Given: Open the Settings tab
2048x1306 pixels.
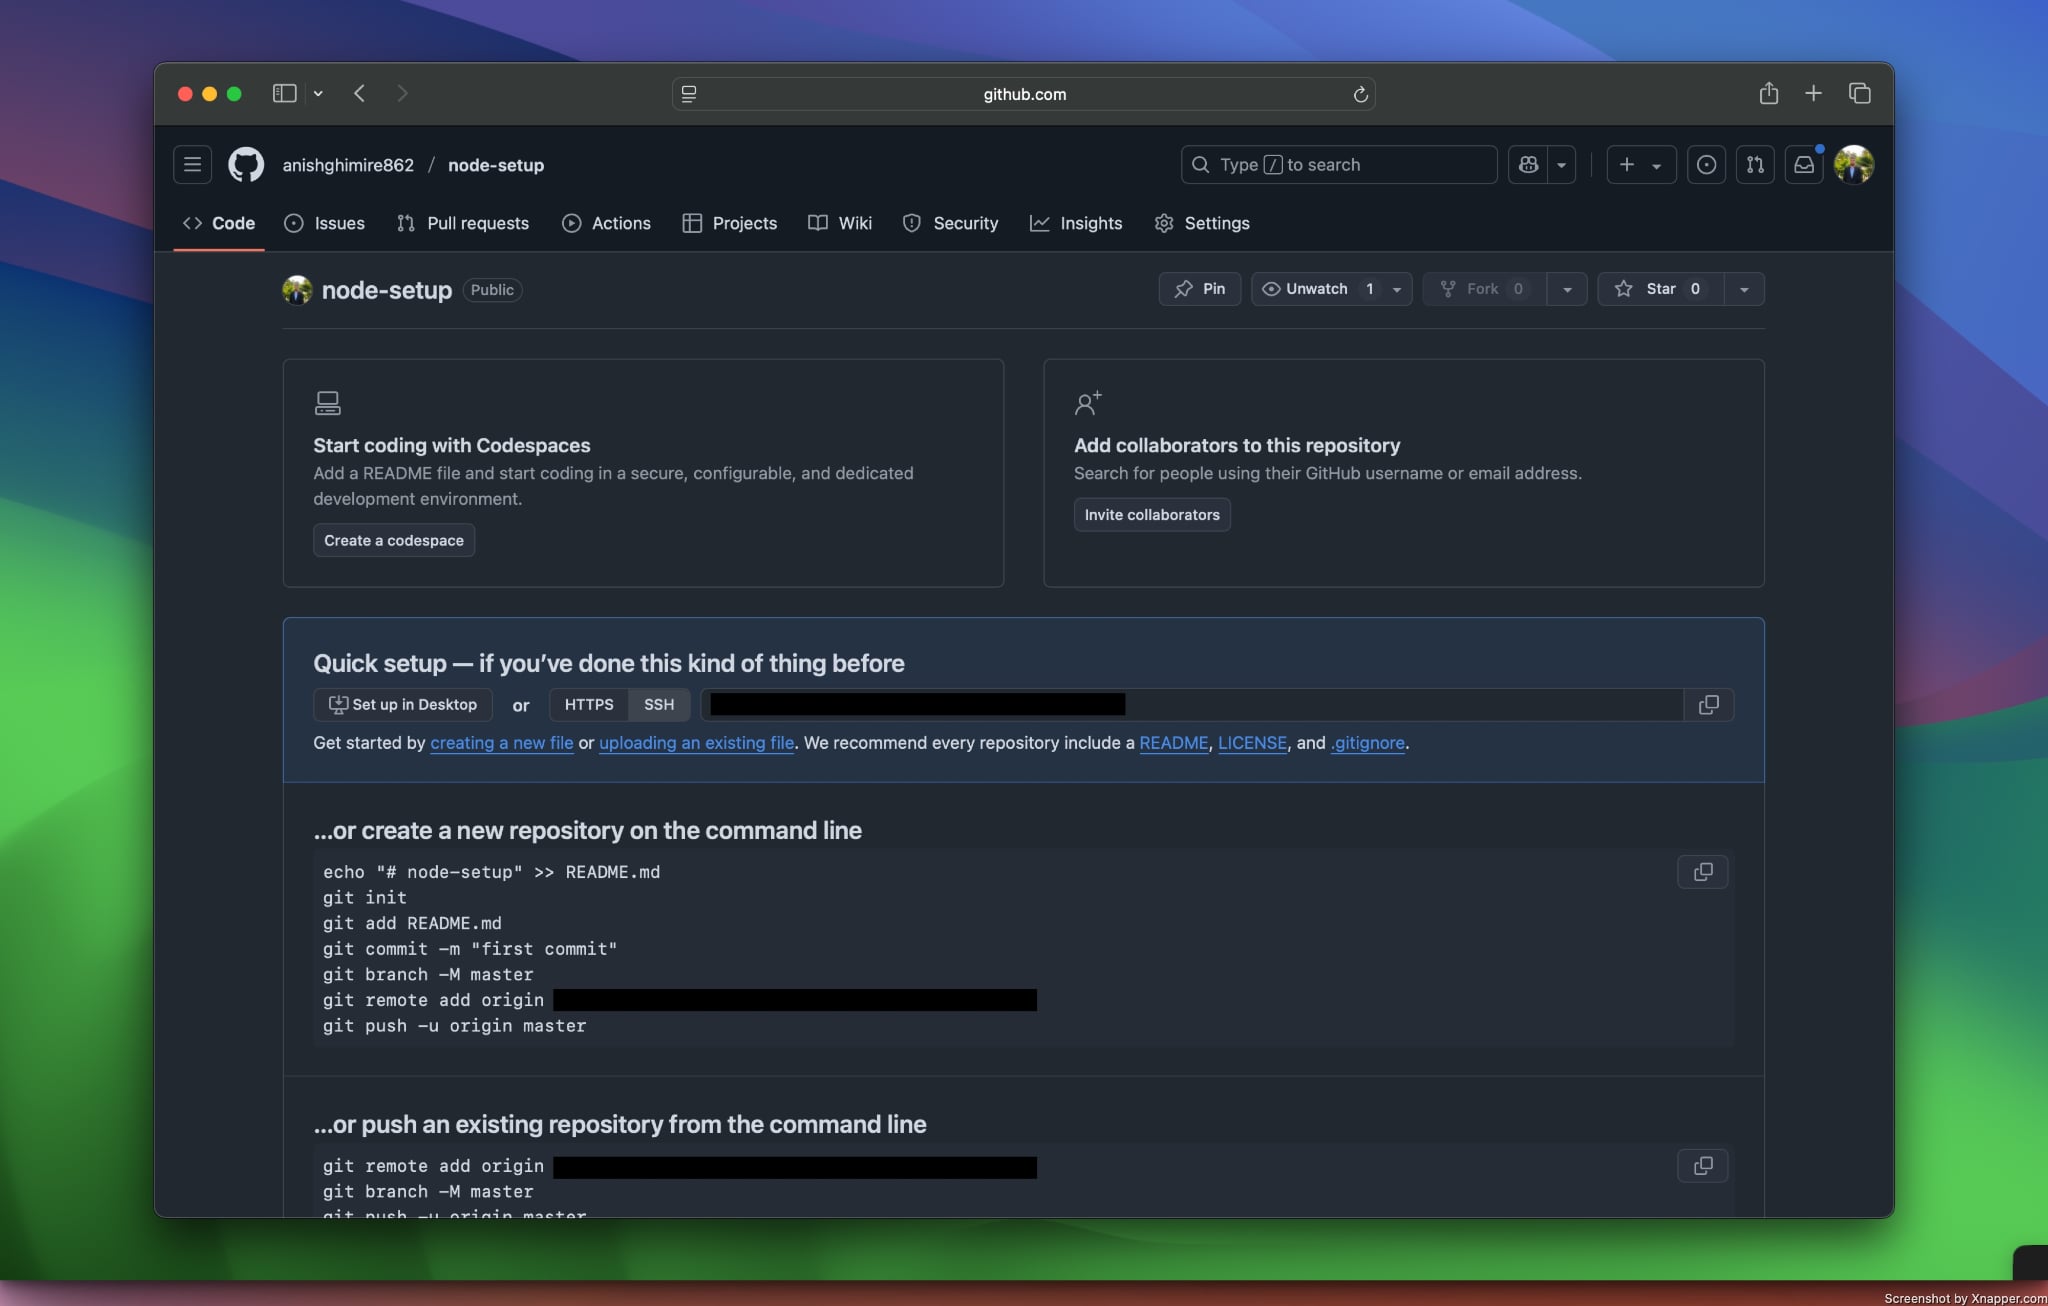Looking at the screenshot, I should (x=1202, y=223).
